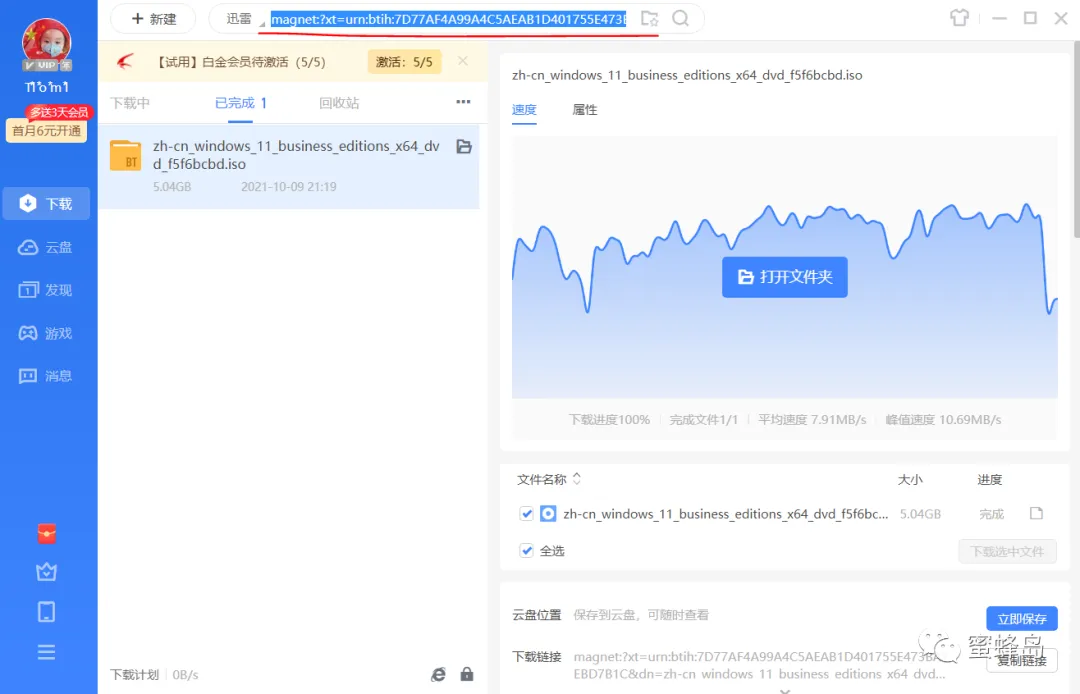1080x694 pixels.
Task: Click the user avatar picture
Action: 47,43
